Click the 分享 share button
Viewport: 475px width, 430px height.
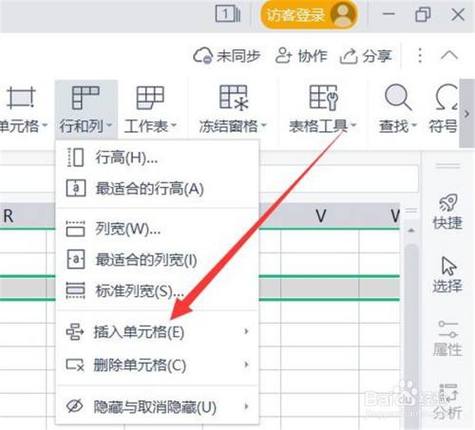tap(366, 56)
